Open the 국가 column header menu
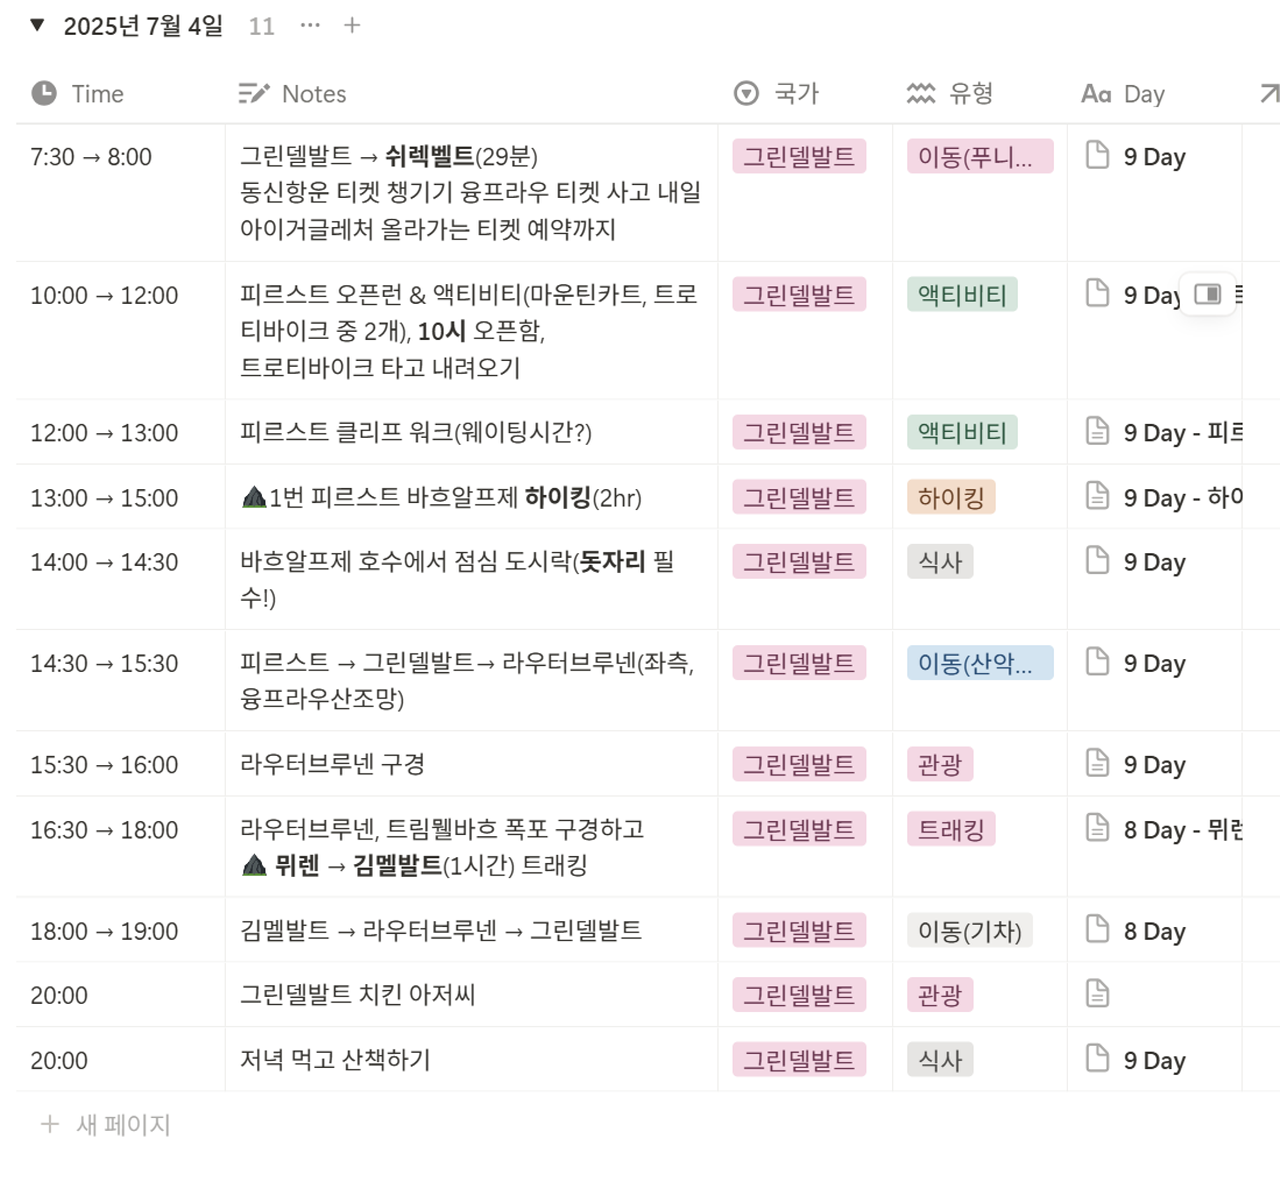Screen dimensions: 1280x1188 coord(796,94)
